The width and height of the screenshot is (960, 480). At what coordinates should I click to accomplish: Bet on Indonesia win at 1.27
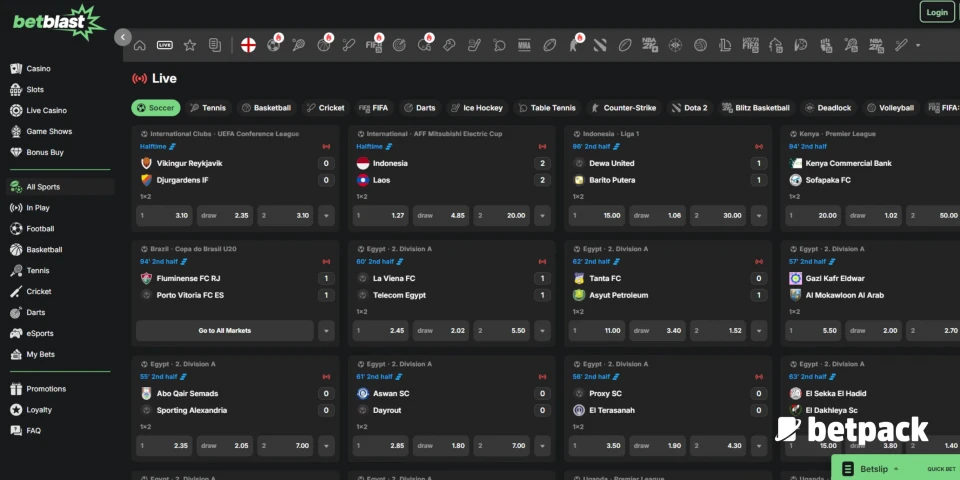[x=380, y=216]
